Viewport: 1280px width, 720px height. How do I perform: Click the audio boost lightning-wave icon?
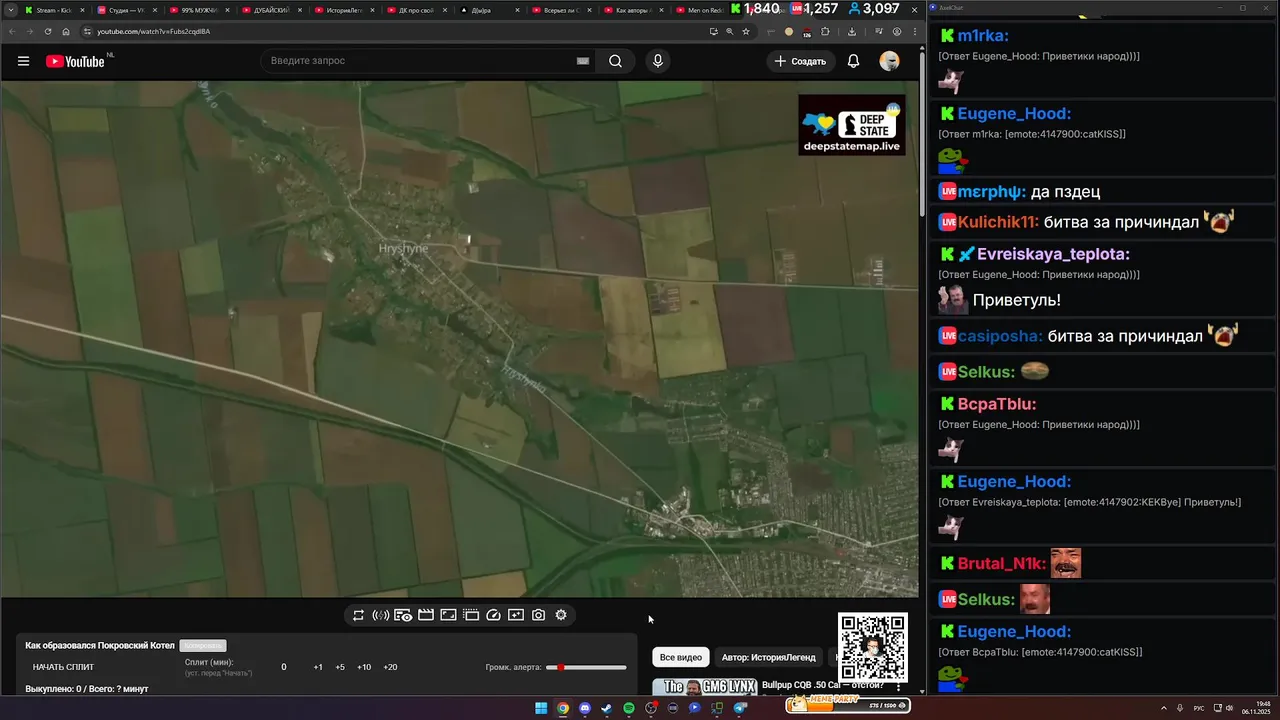pos(381,615)
